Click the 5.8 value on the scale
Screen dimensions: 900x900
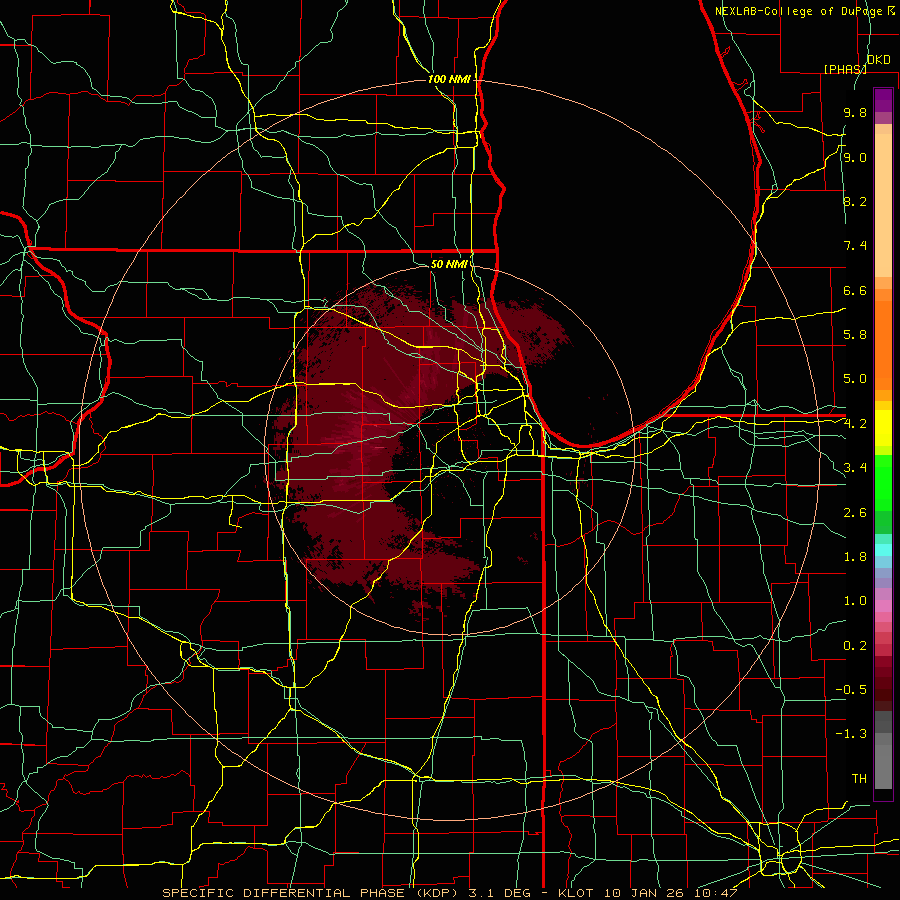(x=855, y=335)
